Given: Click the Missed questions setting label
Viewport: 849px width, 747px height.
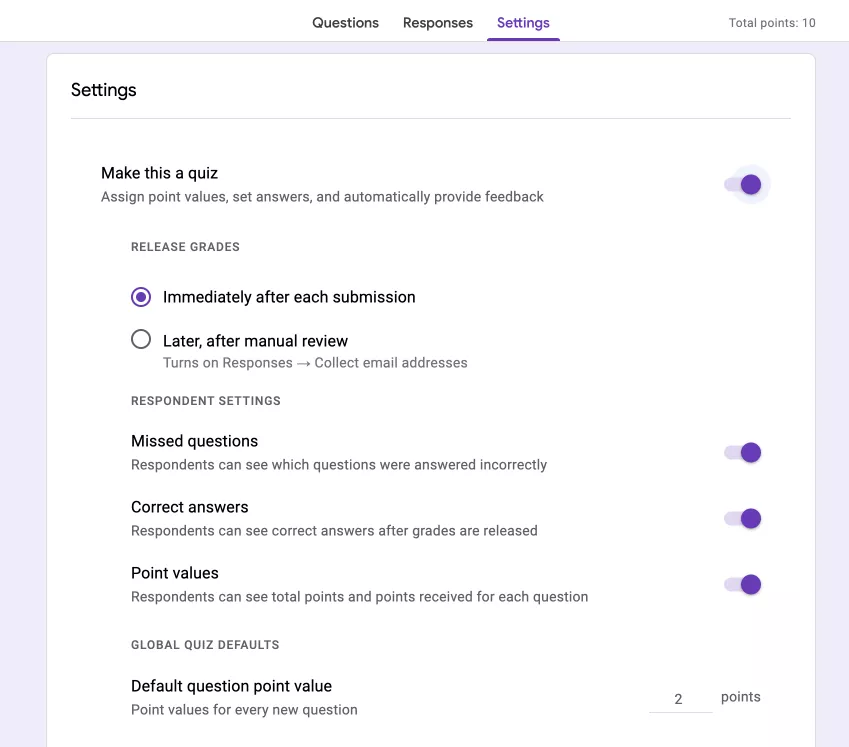Looking at the screenshot, I should [x=194, y=441].
